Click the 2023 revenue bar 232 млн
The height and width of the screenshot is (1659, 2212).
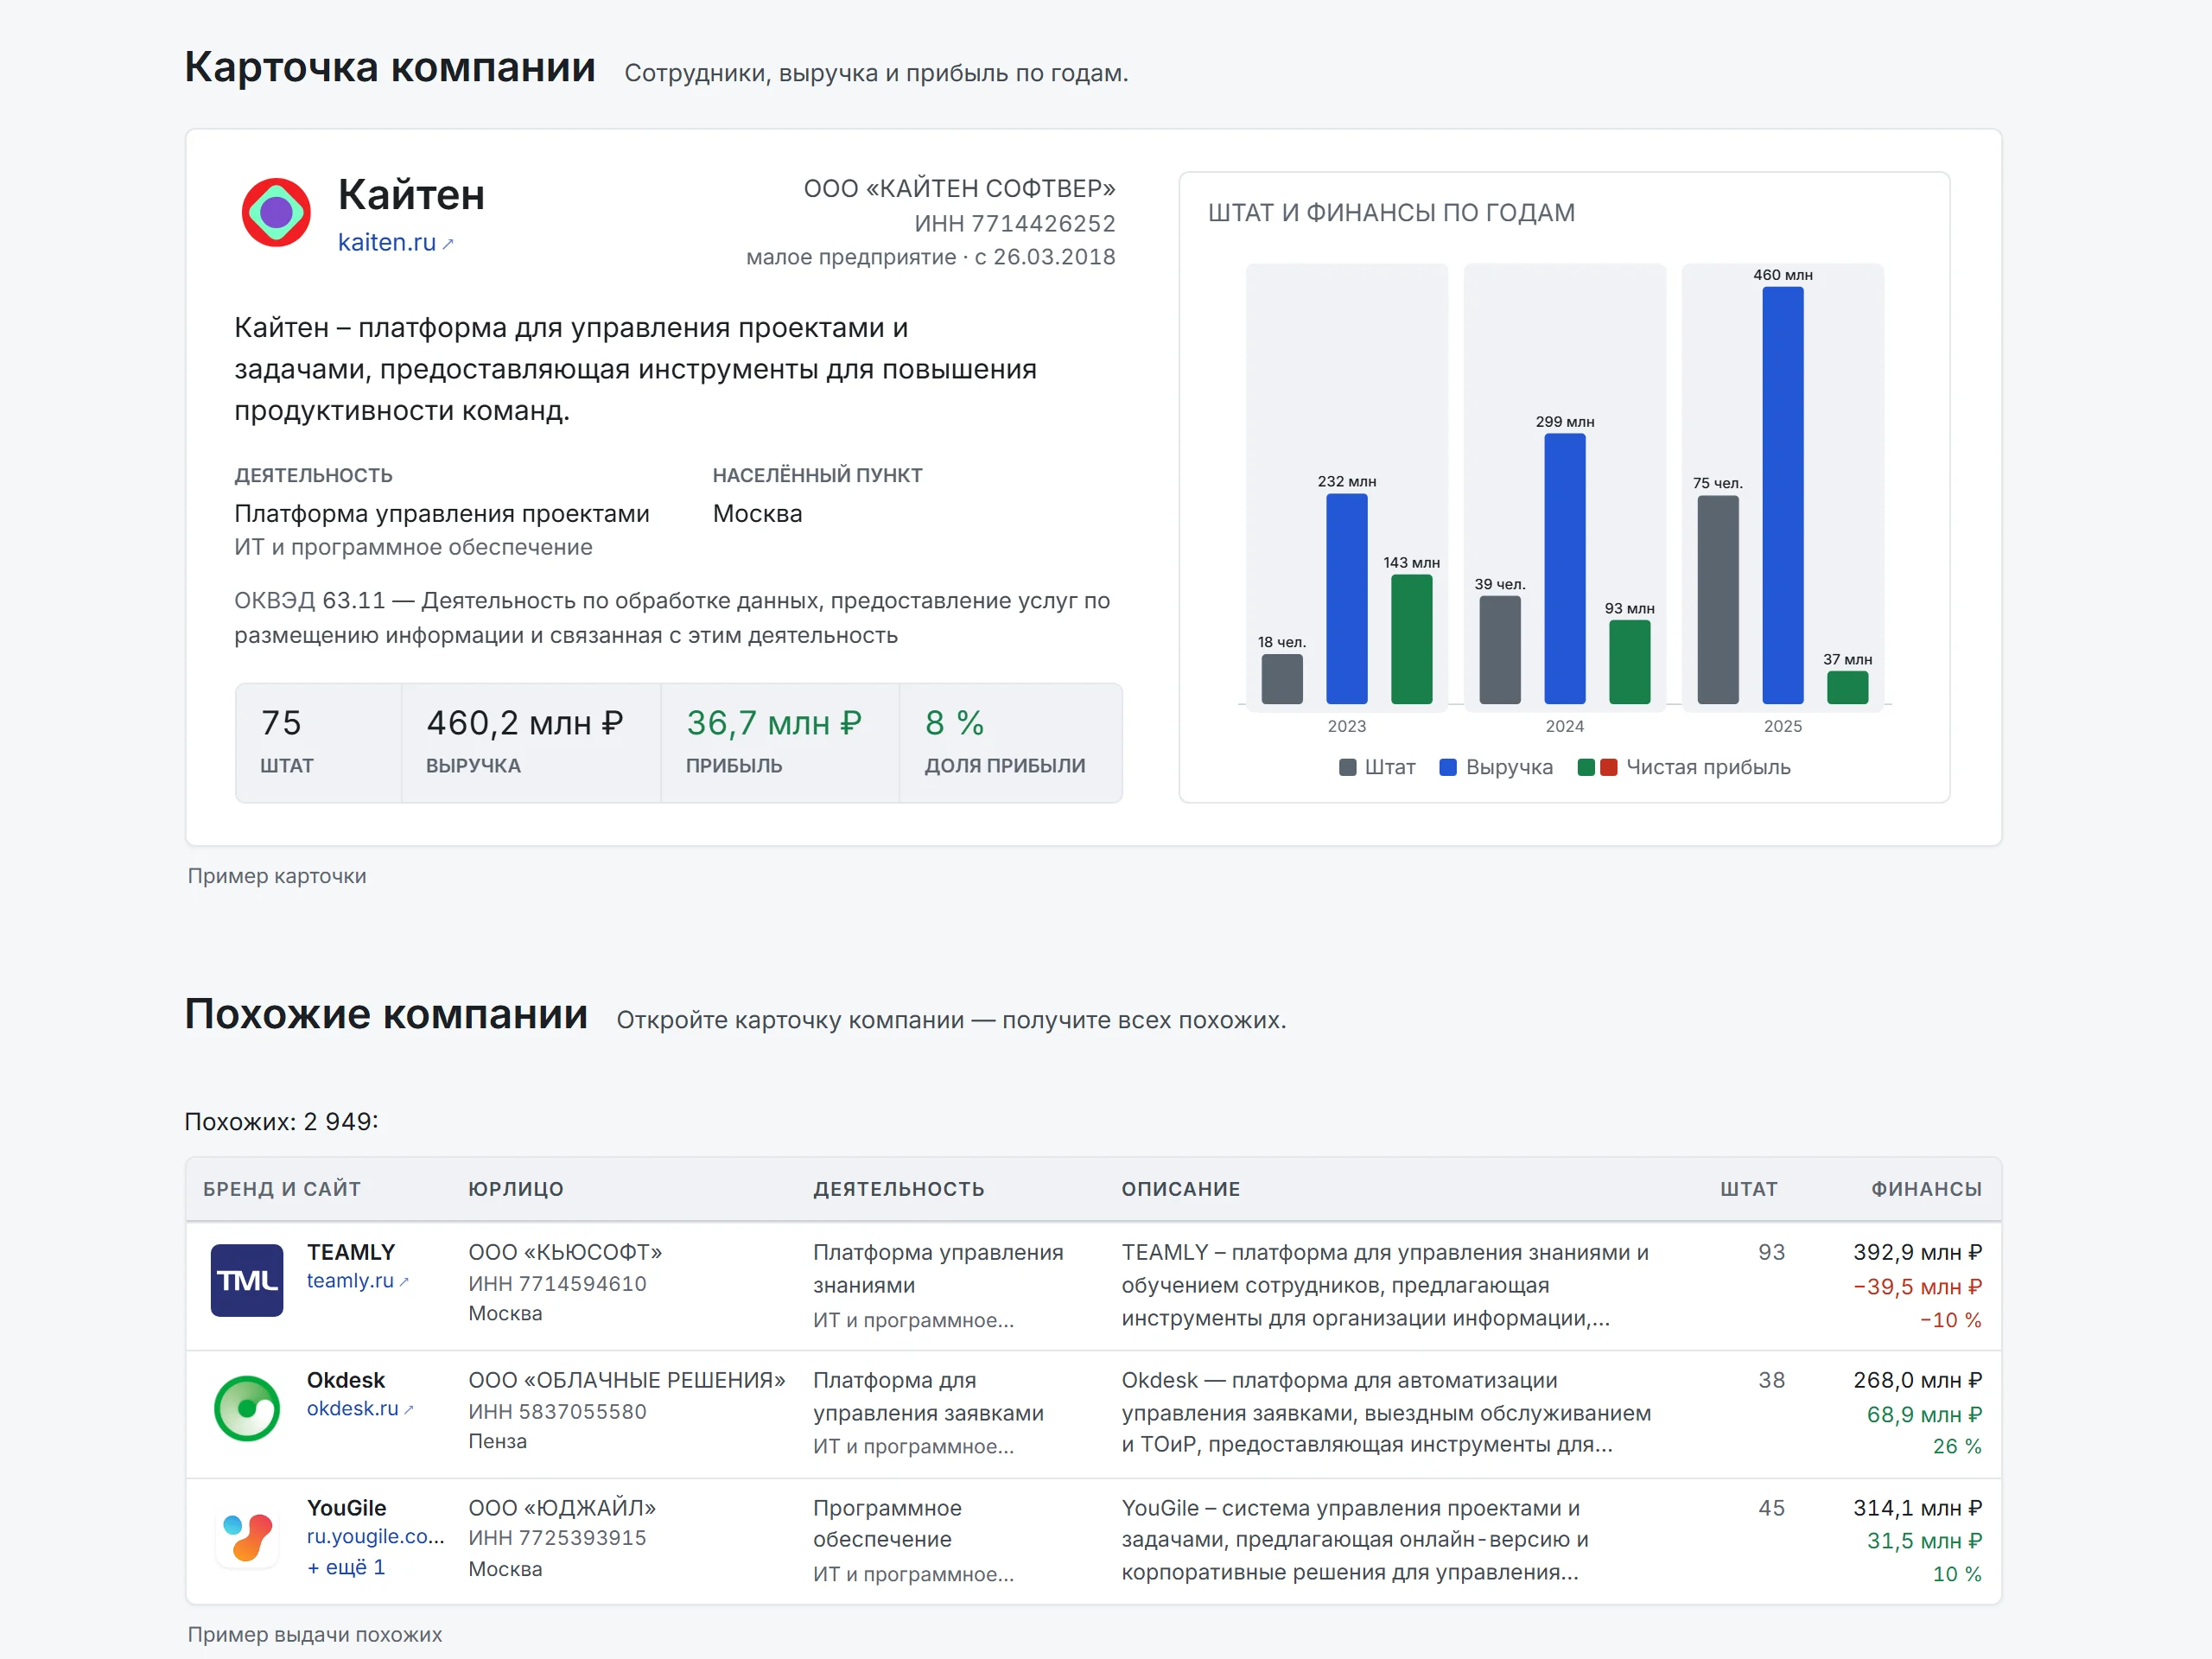click(x=1346, y=598)
